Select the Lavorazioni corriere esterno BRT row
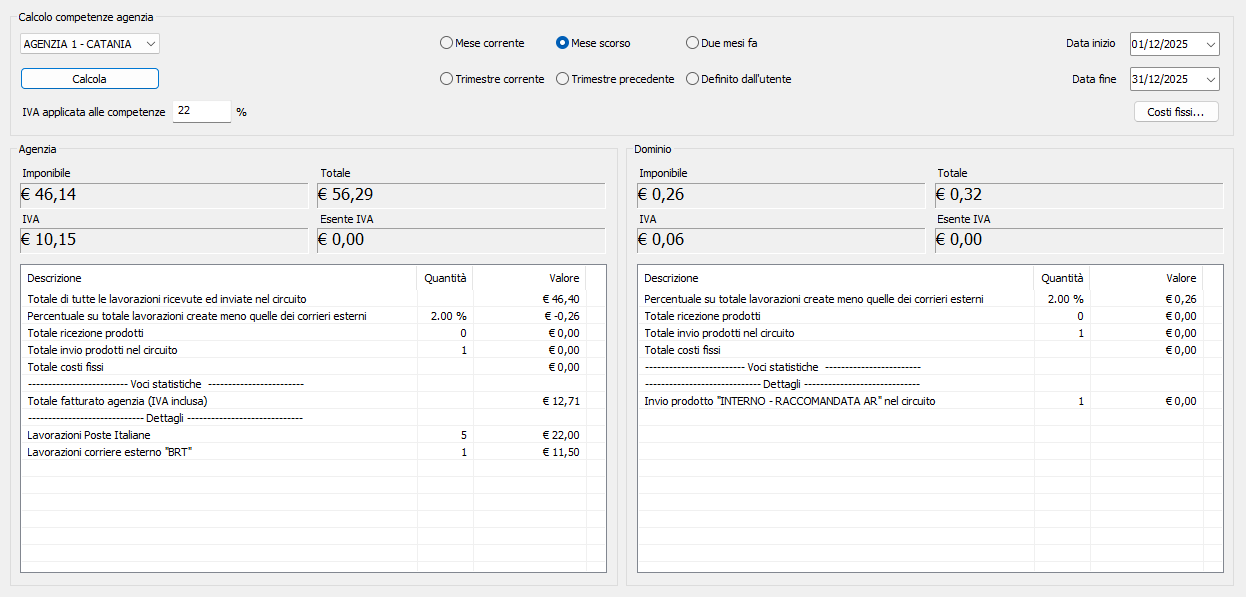The image size is (1246, 597). click(x=109, y=452)
